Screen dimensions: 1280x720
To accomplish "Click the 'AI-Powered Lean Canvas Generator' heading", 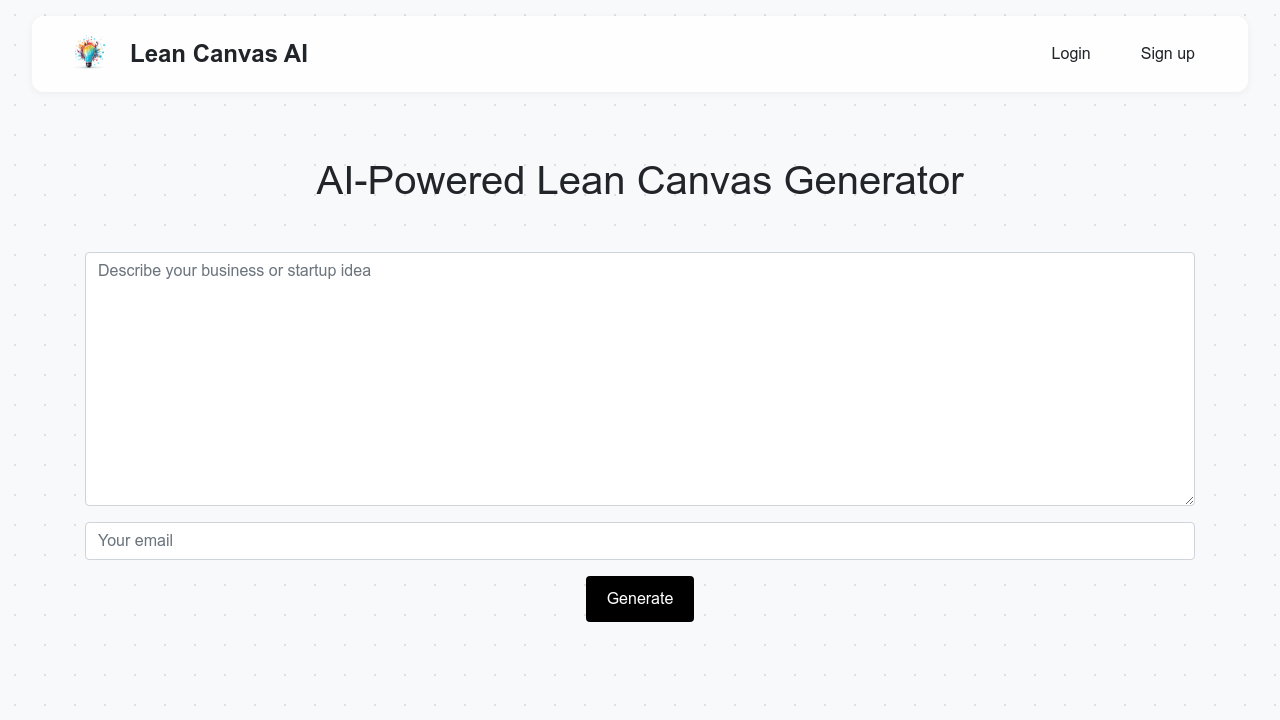I will pyautogui.click(x=640, y=181).
